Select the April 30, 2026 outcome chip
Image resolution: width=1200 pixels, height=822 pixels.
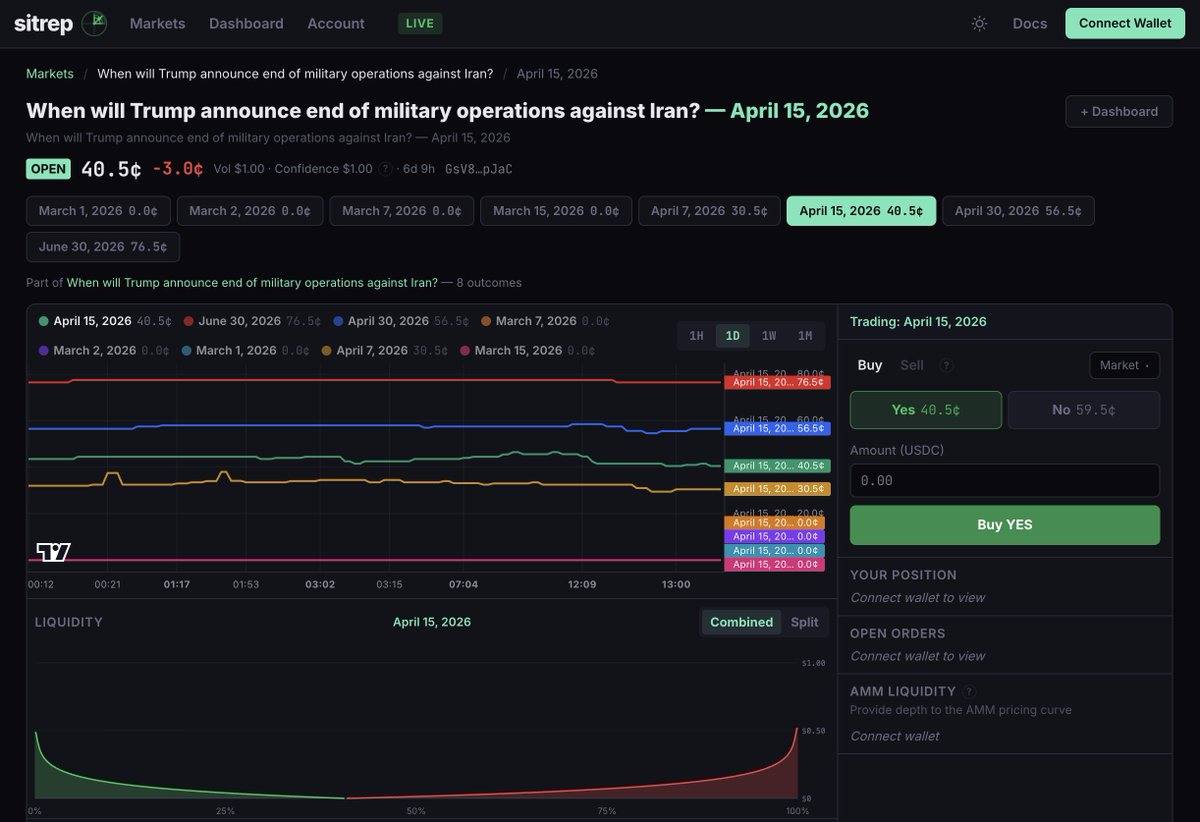[x=1018, y=211]
